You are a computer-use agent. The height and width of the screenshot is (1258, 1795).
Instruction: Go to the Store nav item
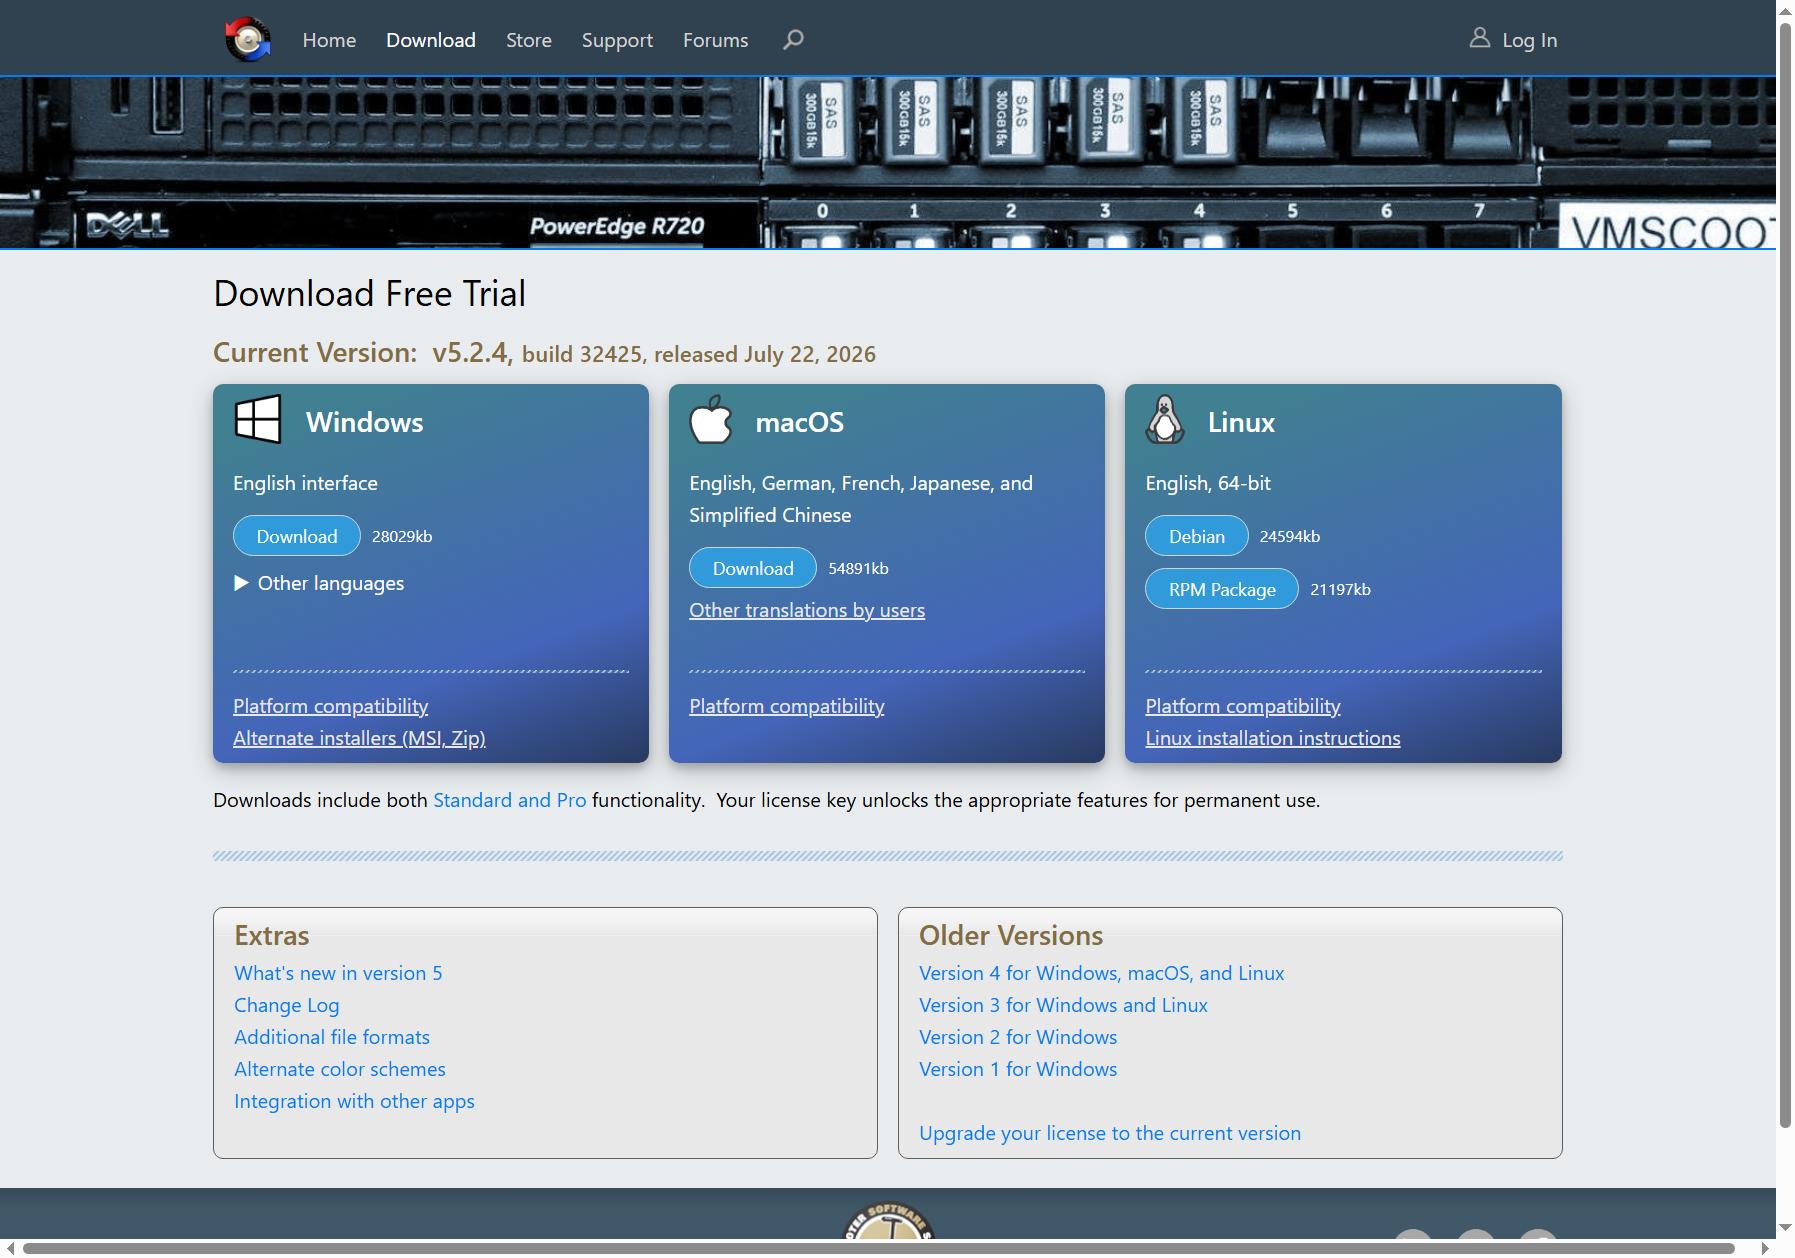coord(529,40)
